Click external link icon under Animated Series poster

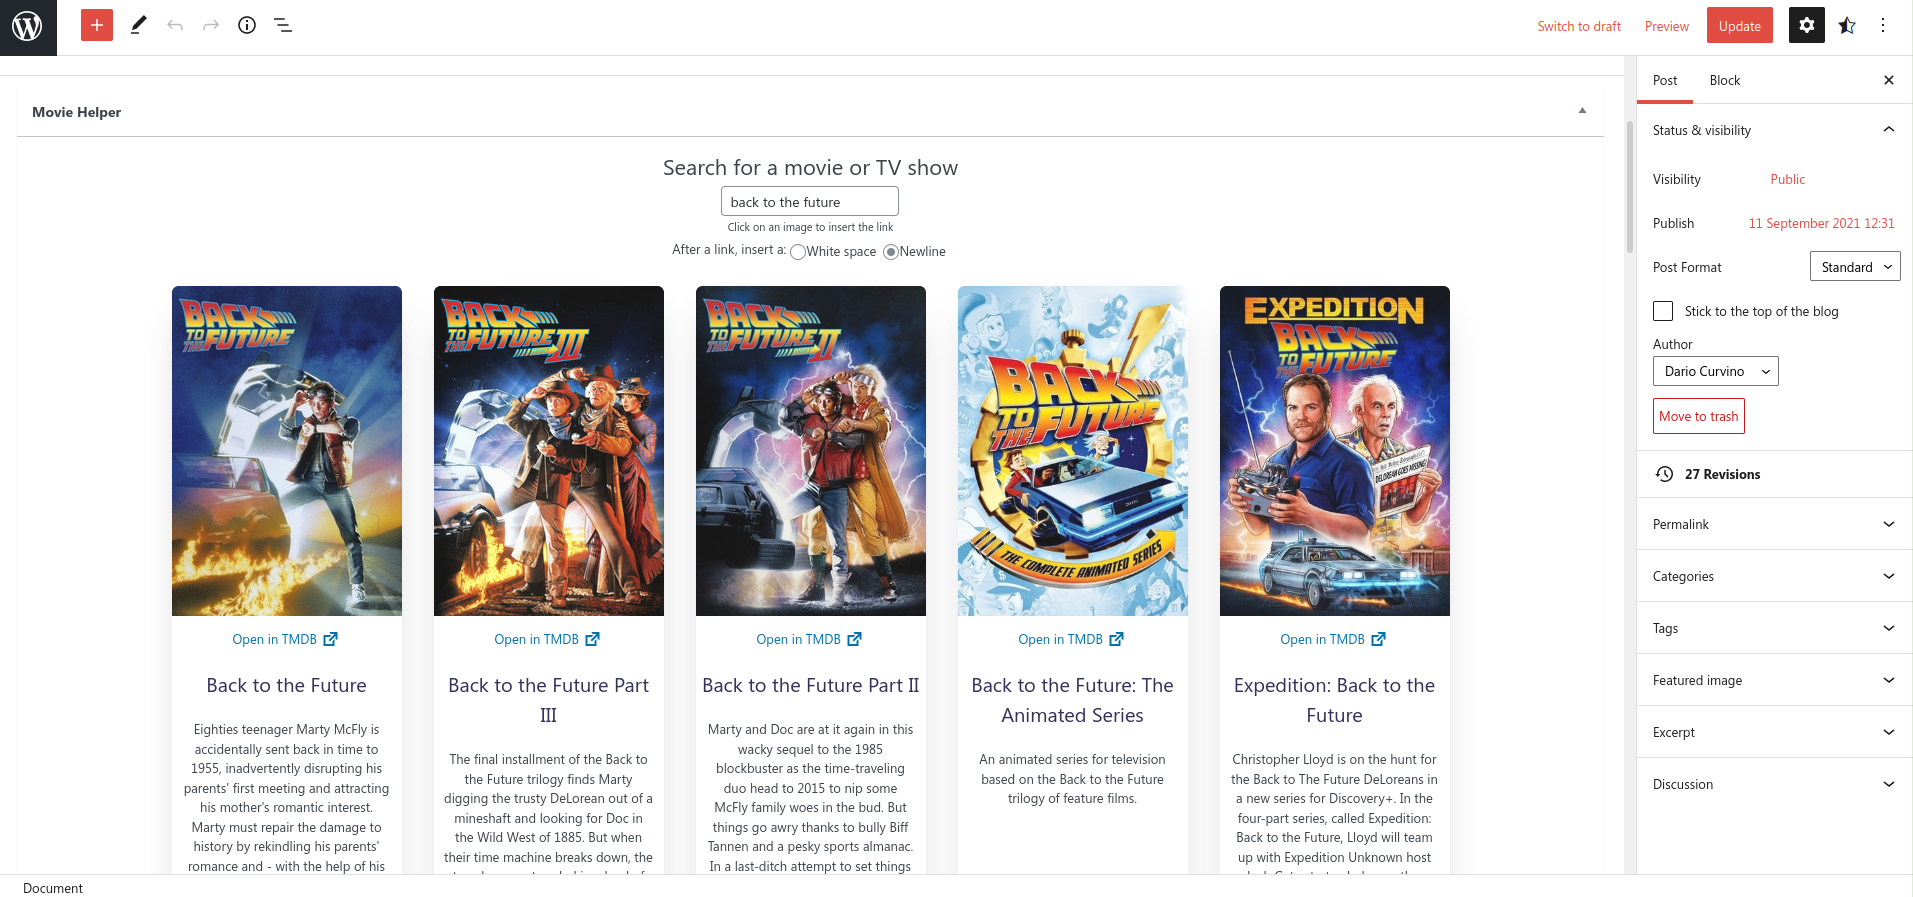pyautogui.click(x=1116, y=639)
